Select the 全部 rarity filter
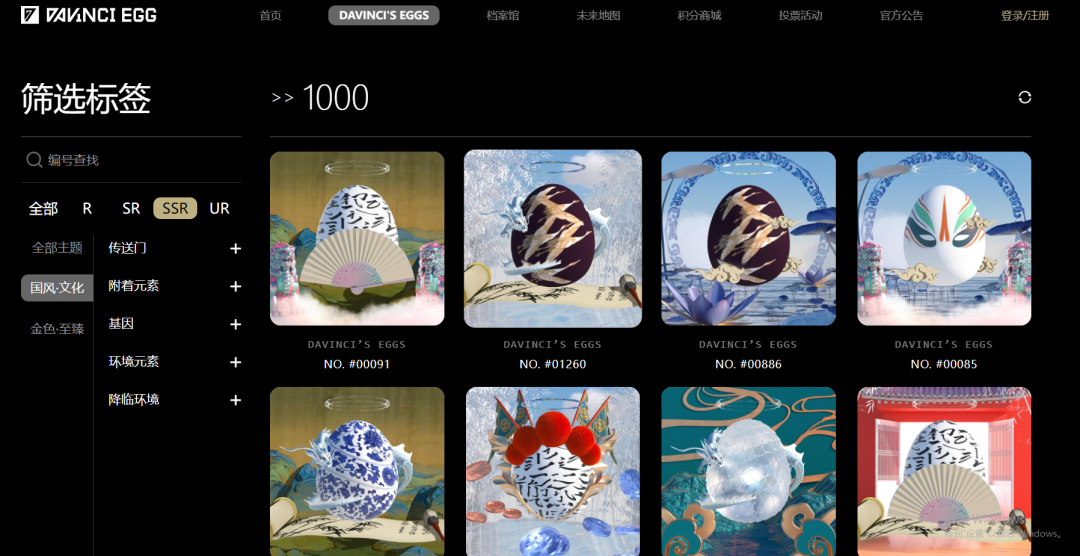The width and height of the screenshot is (1080, 556). pyautogui.click(x=43, y=208)
